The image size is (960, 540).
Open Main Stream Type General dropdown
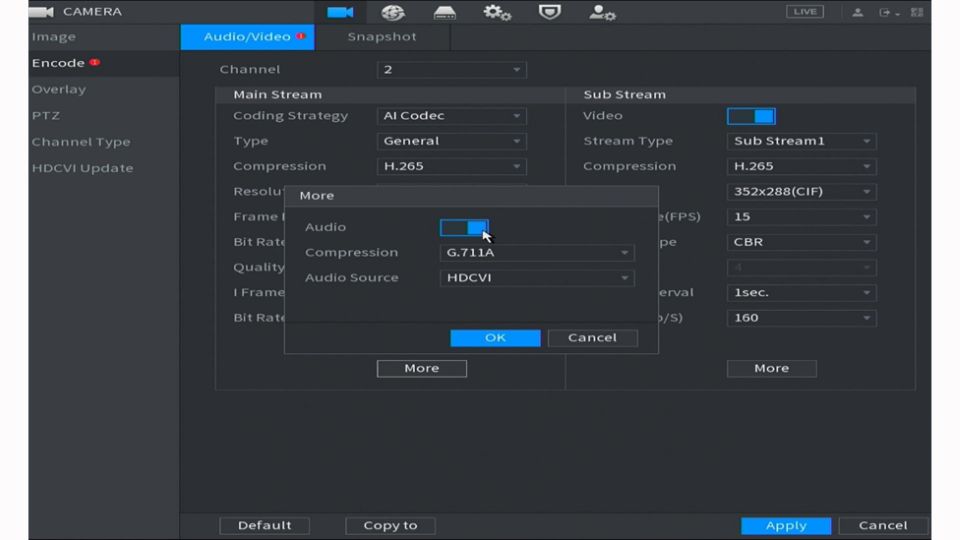point(451,141)
